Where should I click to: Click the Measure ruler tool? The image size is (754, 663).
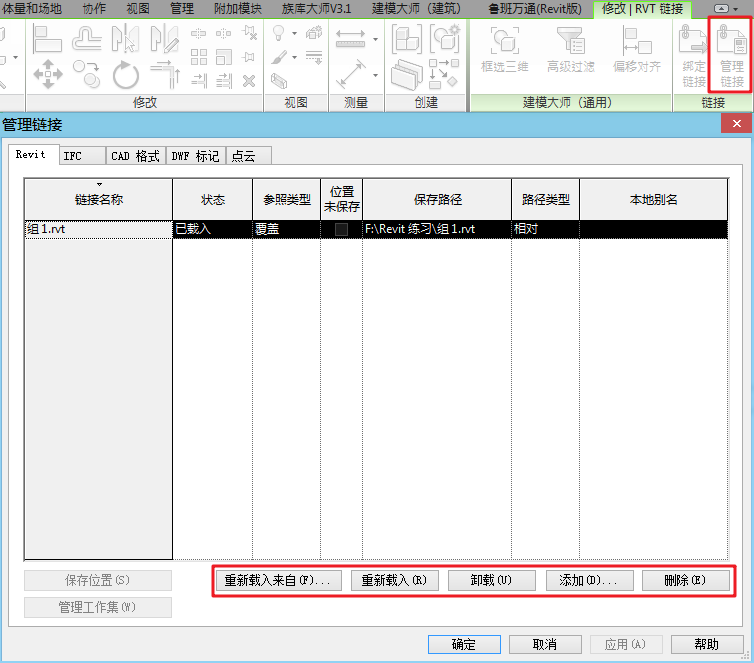tap(350, 38)
